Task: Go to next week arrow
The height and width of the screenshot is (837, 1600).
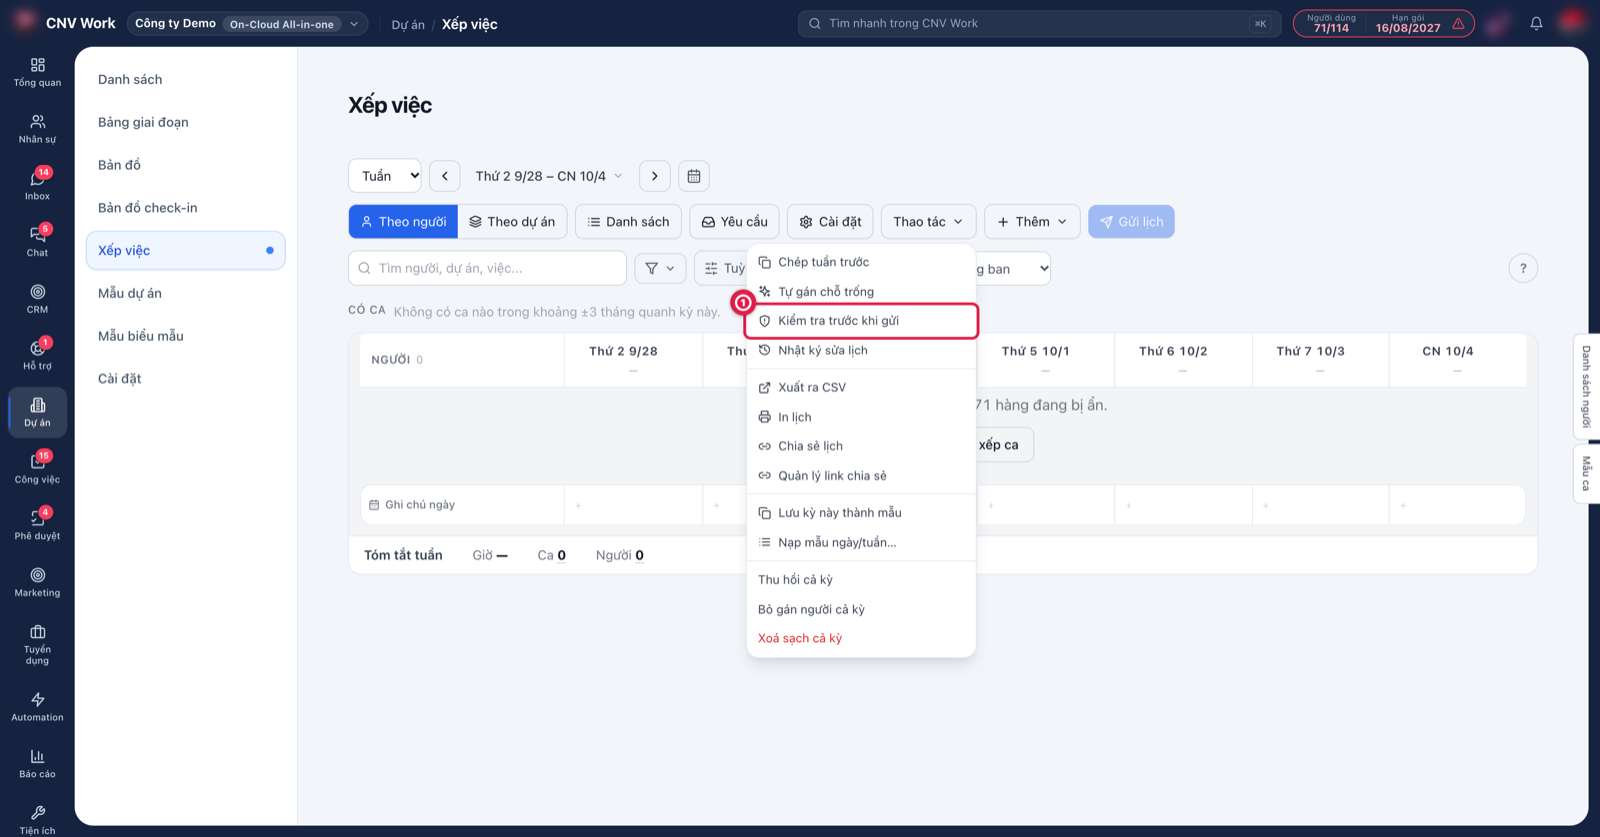Action: pos(655,176)
